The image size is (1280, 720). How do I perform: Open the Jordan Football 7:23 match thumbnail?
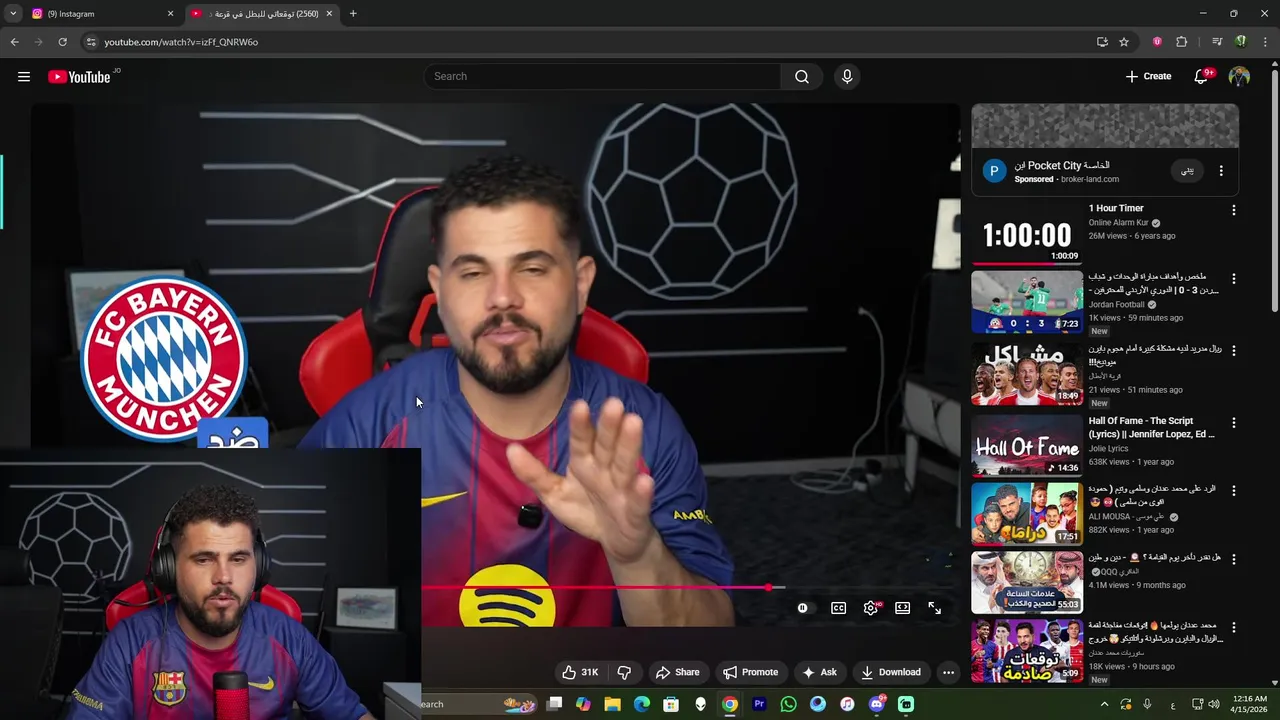click(x=1027, y=302)
